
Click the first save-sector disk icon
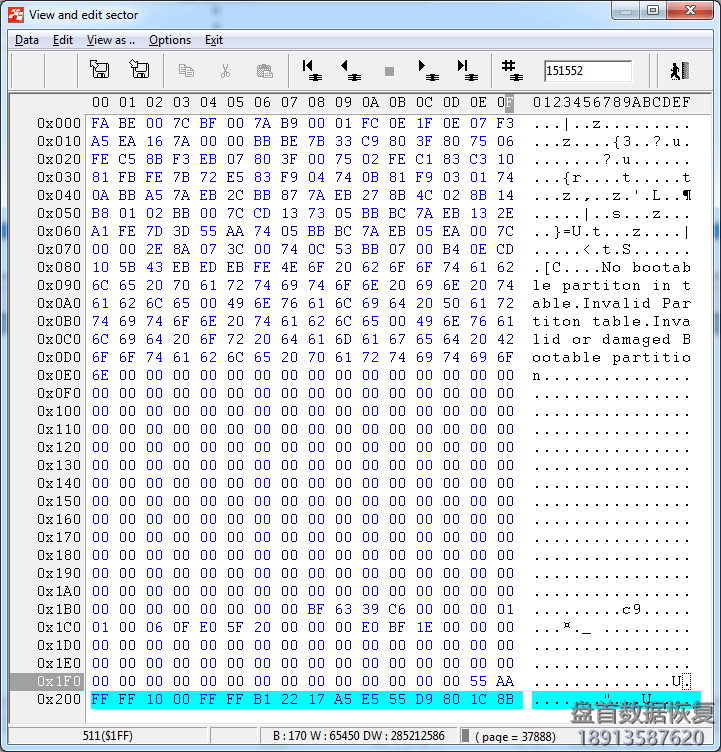100,70
